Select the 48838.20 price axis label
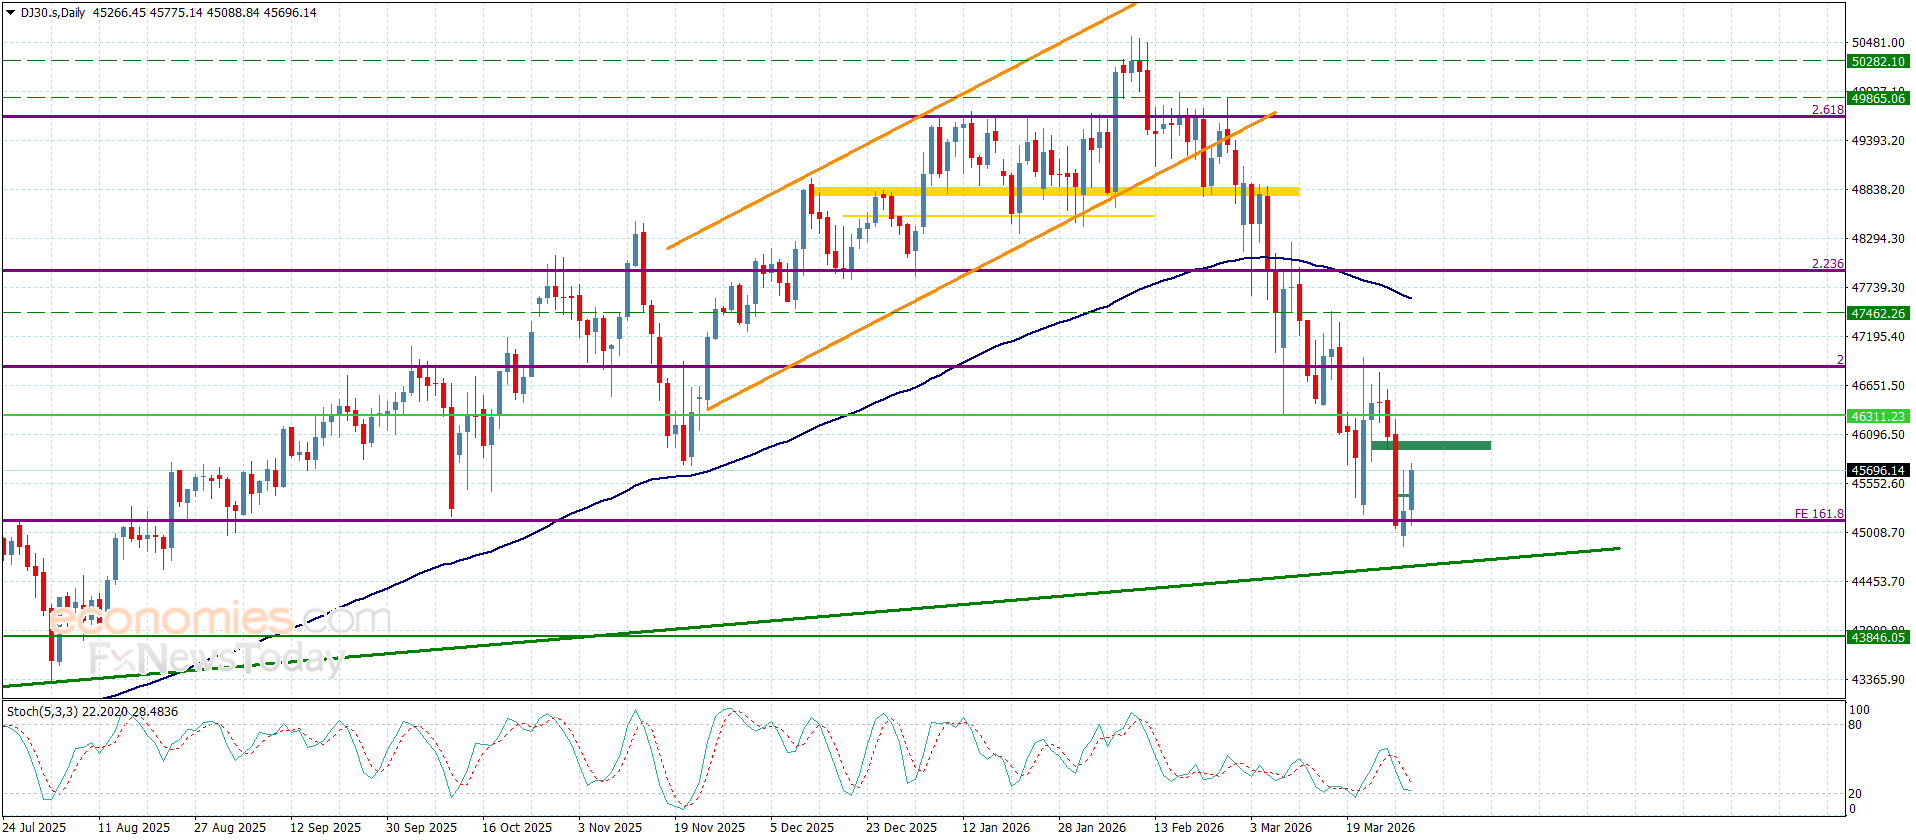The height and width of the screenshot is (840, 1916). (x=1878, y=190)
